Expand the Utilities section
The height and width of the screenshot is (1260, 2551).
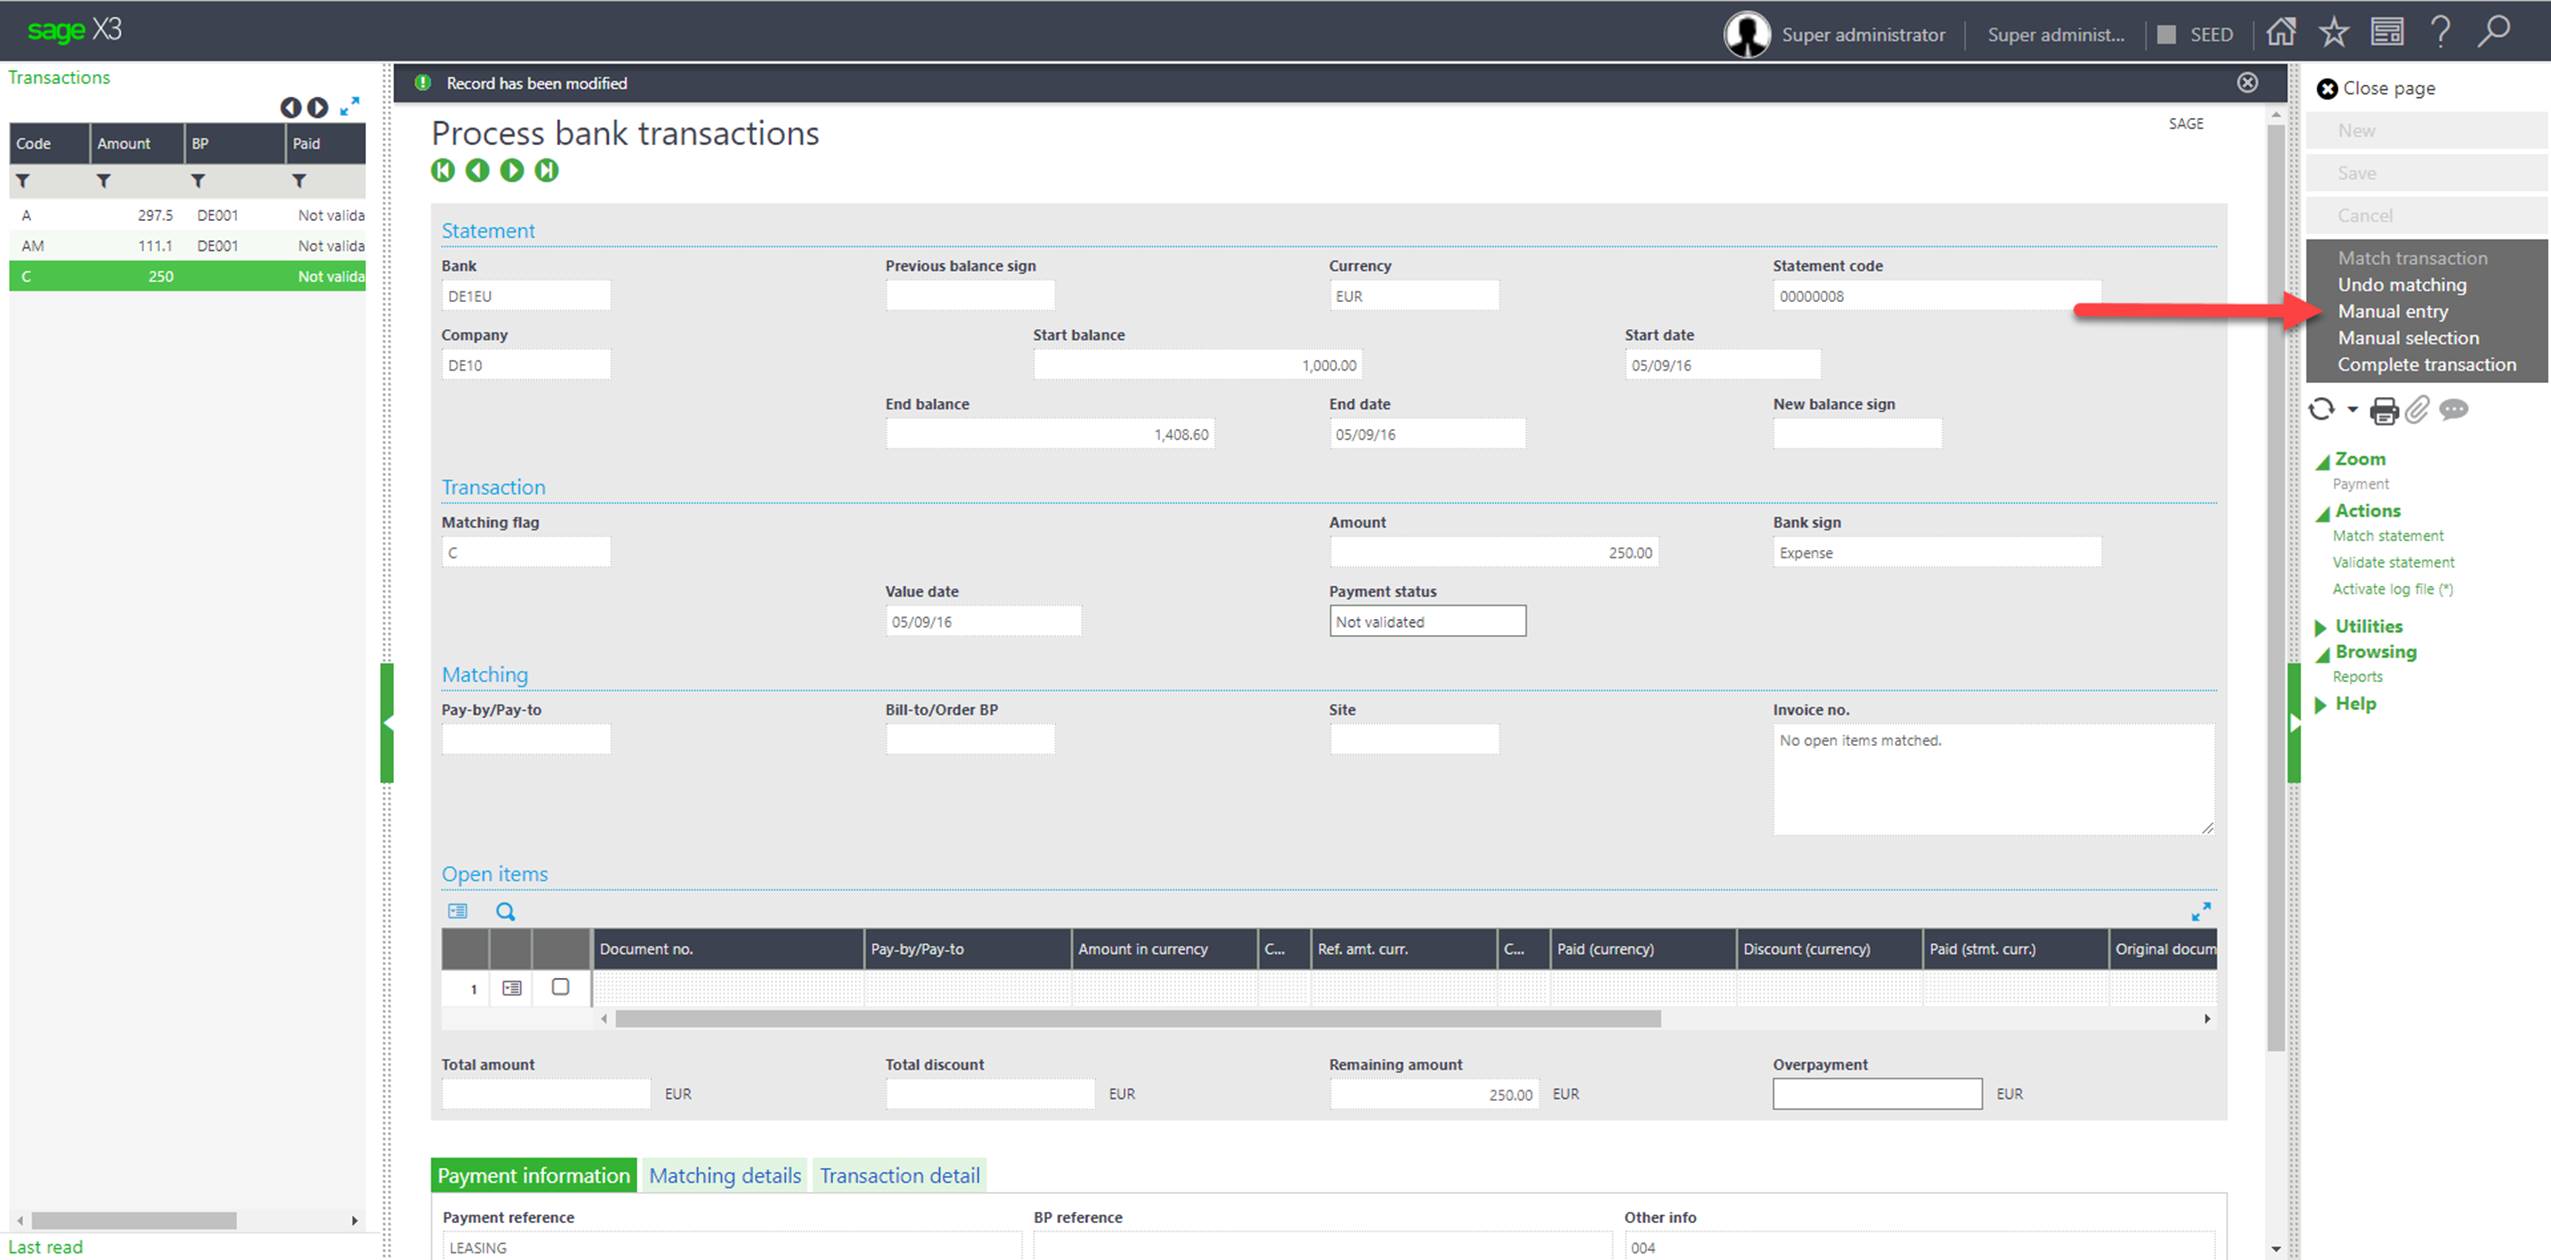pyautogui.click(x=2368, y=627)
